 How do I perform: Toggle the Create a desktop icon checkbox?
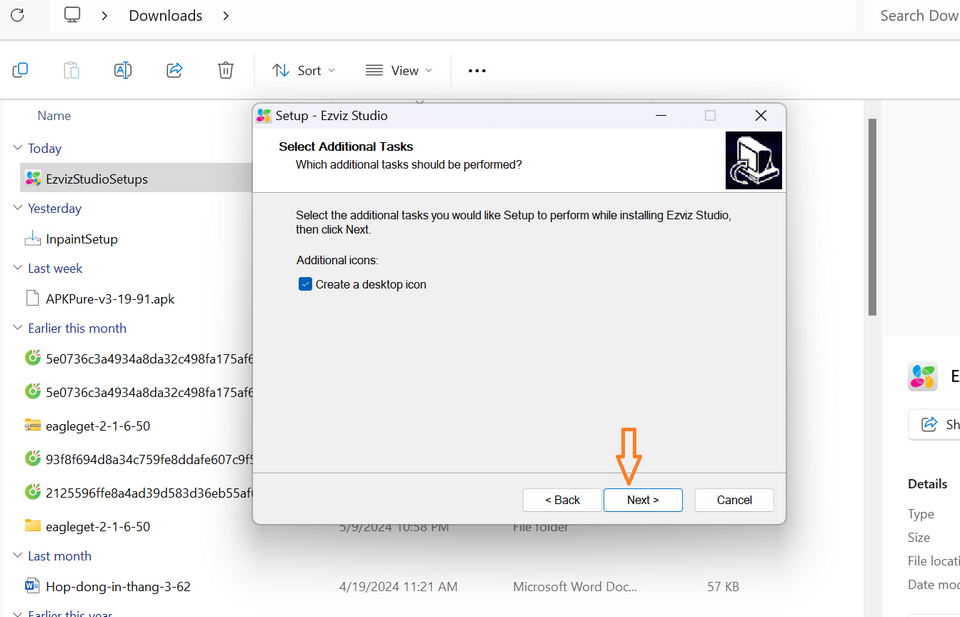pos(305,284)
